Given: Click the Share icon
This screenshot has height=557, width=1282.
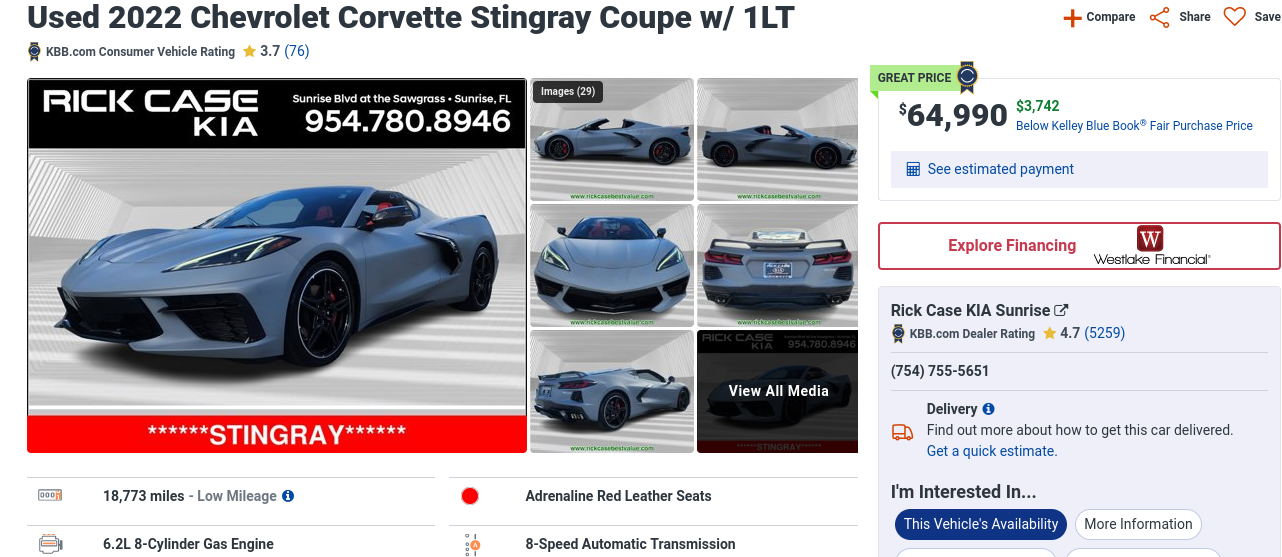Looking at the screenshot, I should [1159, 17].
